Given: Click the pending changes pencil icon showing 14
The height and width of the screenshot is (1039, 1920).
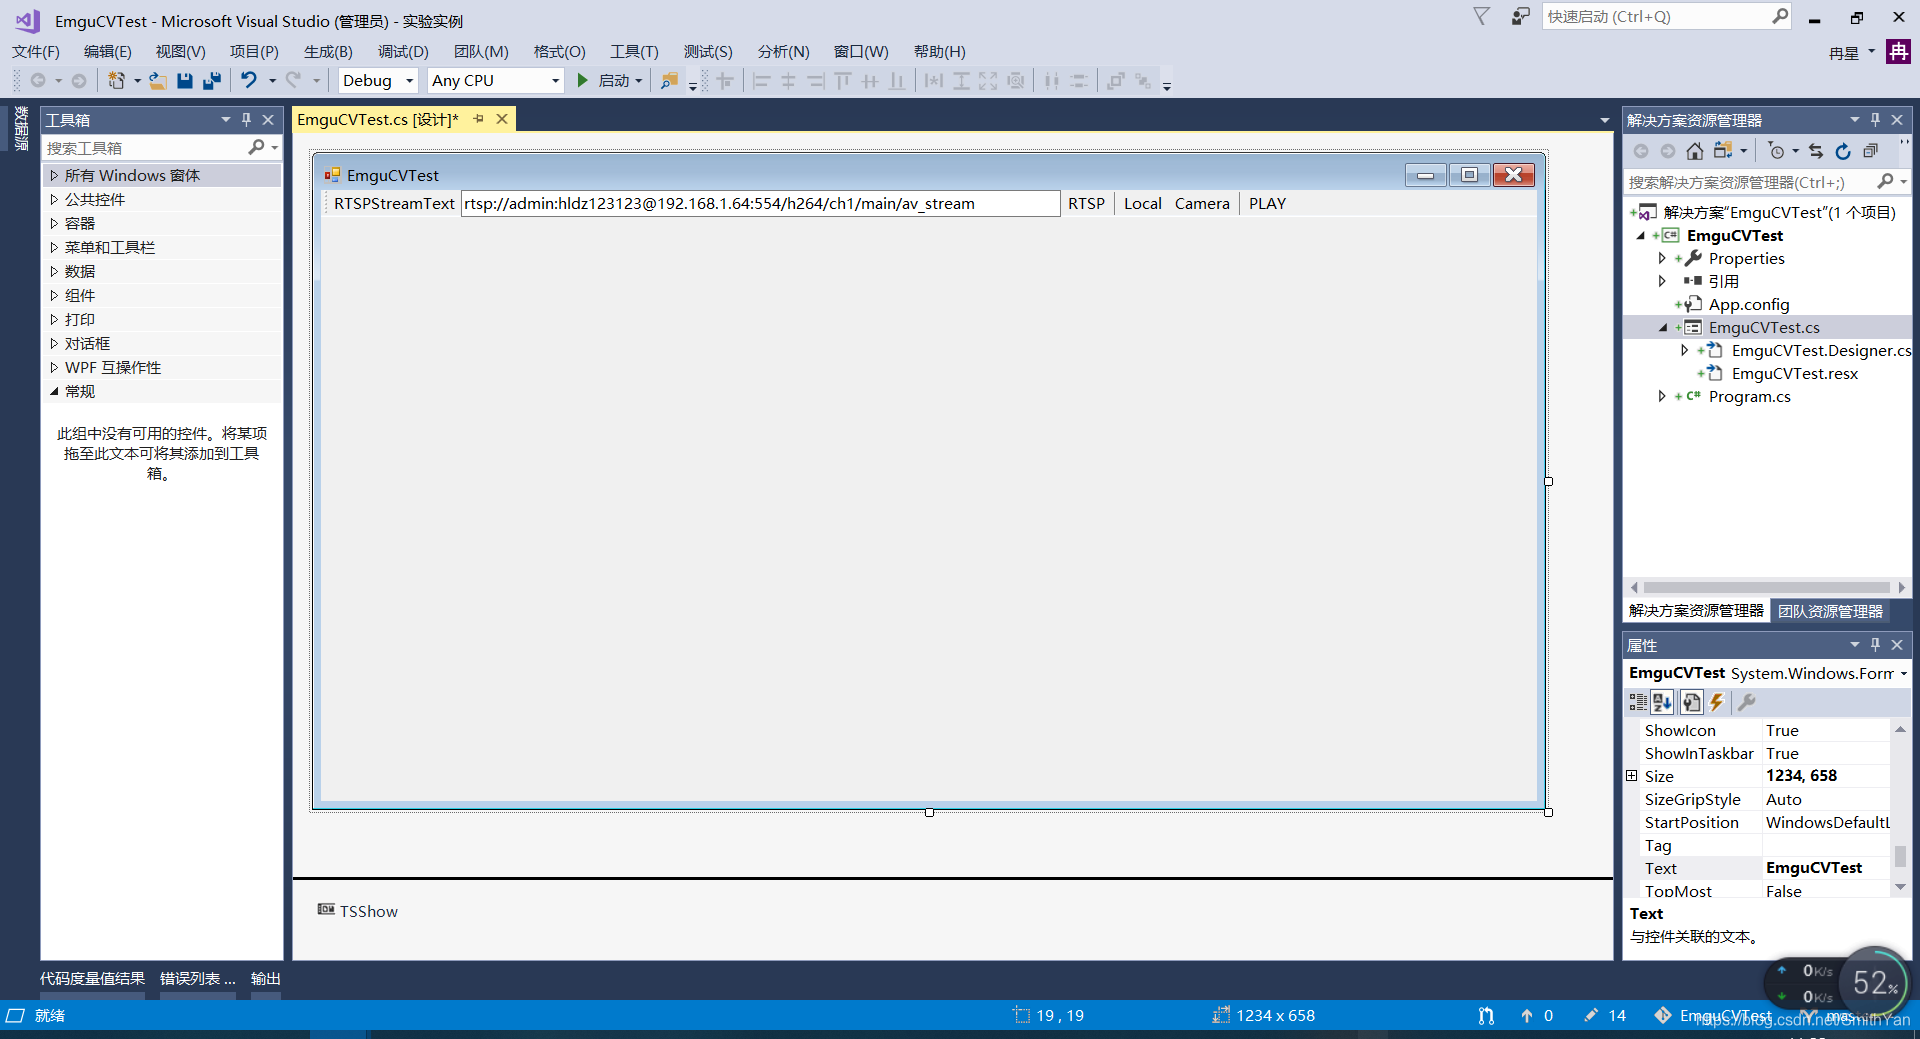Looking at the screenshot, I should click(1605, 1015).
